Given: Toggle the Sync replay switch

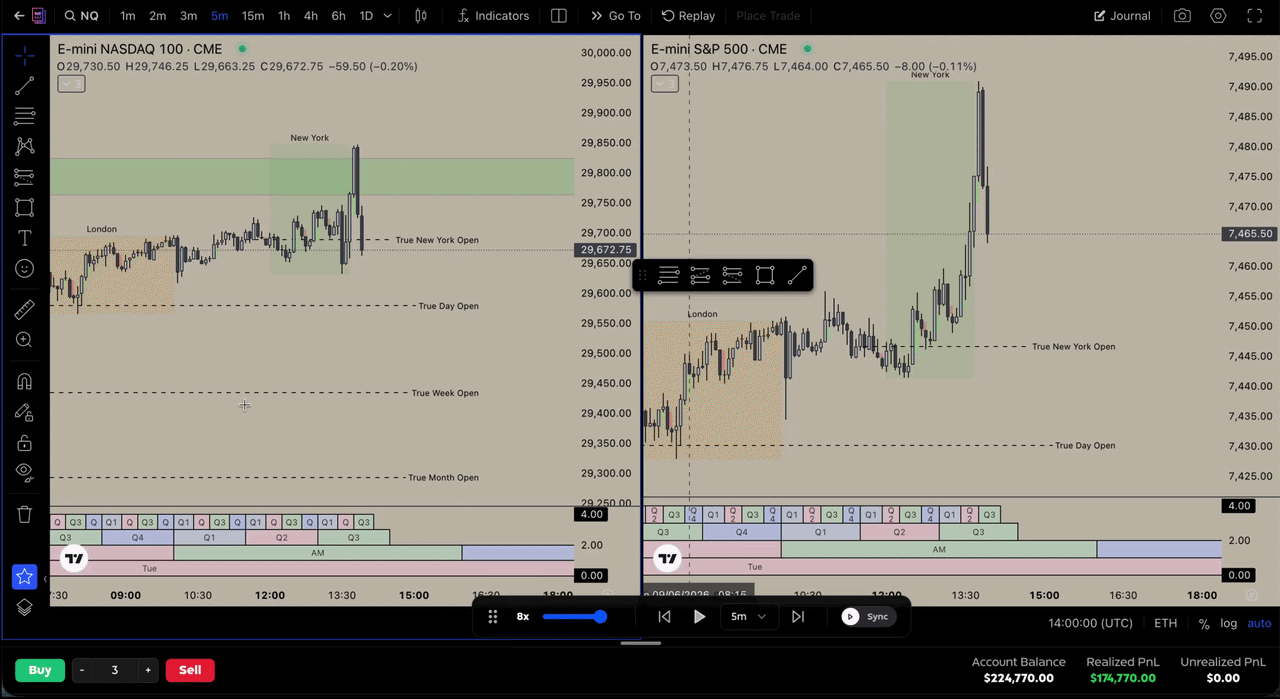Looking at the screenshot, I should point(866,616).
